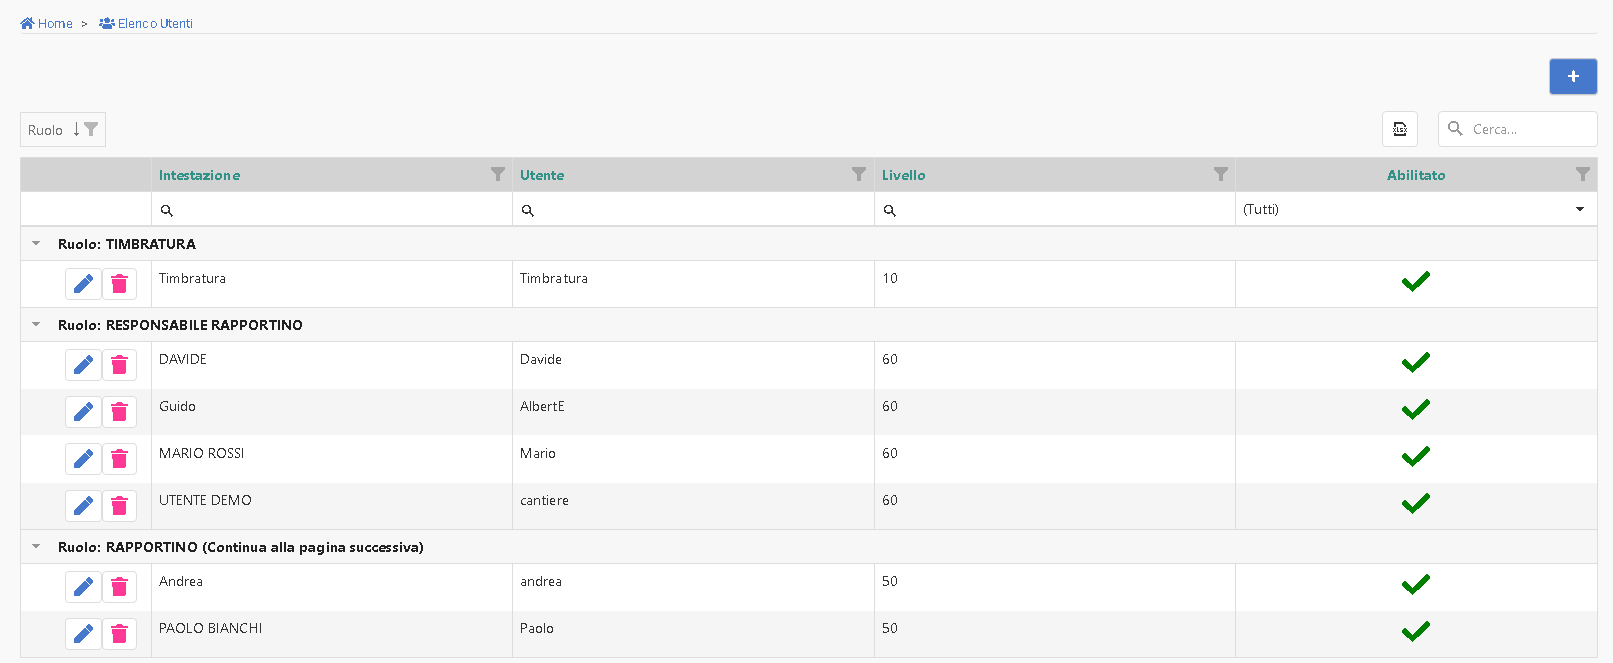This screenshot has height=663, width=1613.
Task: Click the Cerca search field
Action: pos(1527,129)
